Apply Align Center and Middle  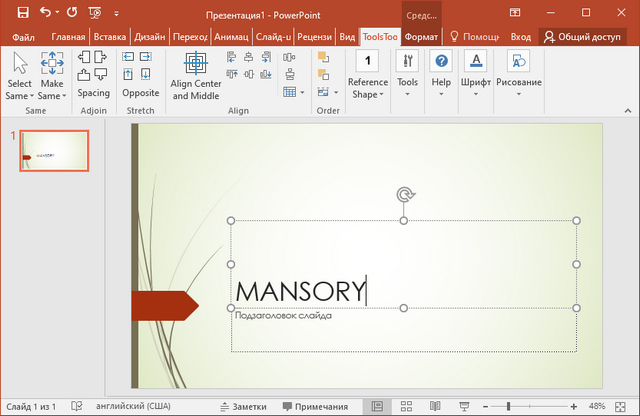click(196, 75)
